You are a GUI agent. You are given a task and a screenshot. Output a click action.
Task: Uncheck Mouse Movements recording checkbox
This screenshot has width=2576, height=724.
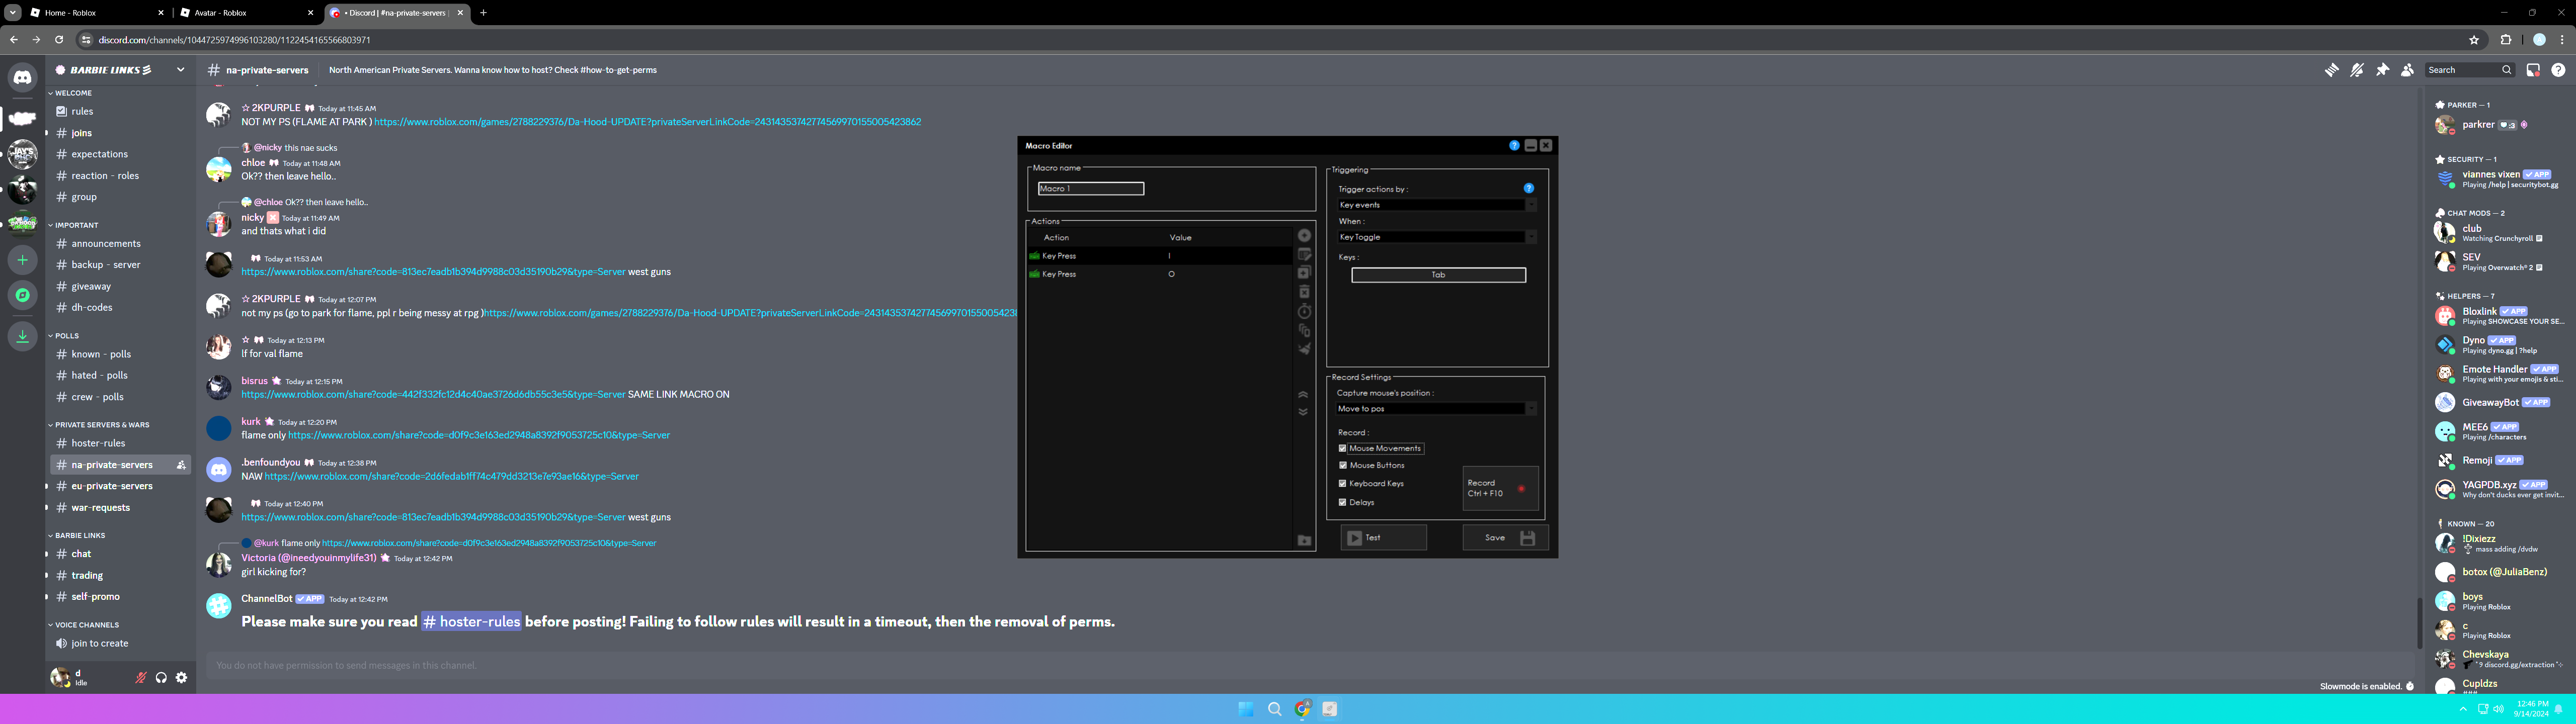point(1343,448)
